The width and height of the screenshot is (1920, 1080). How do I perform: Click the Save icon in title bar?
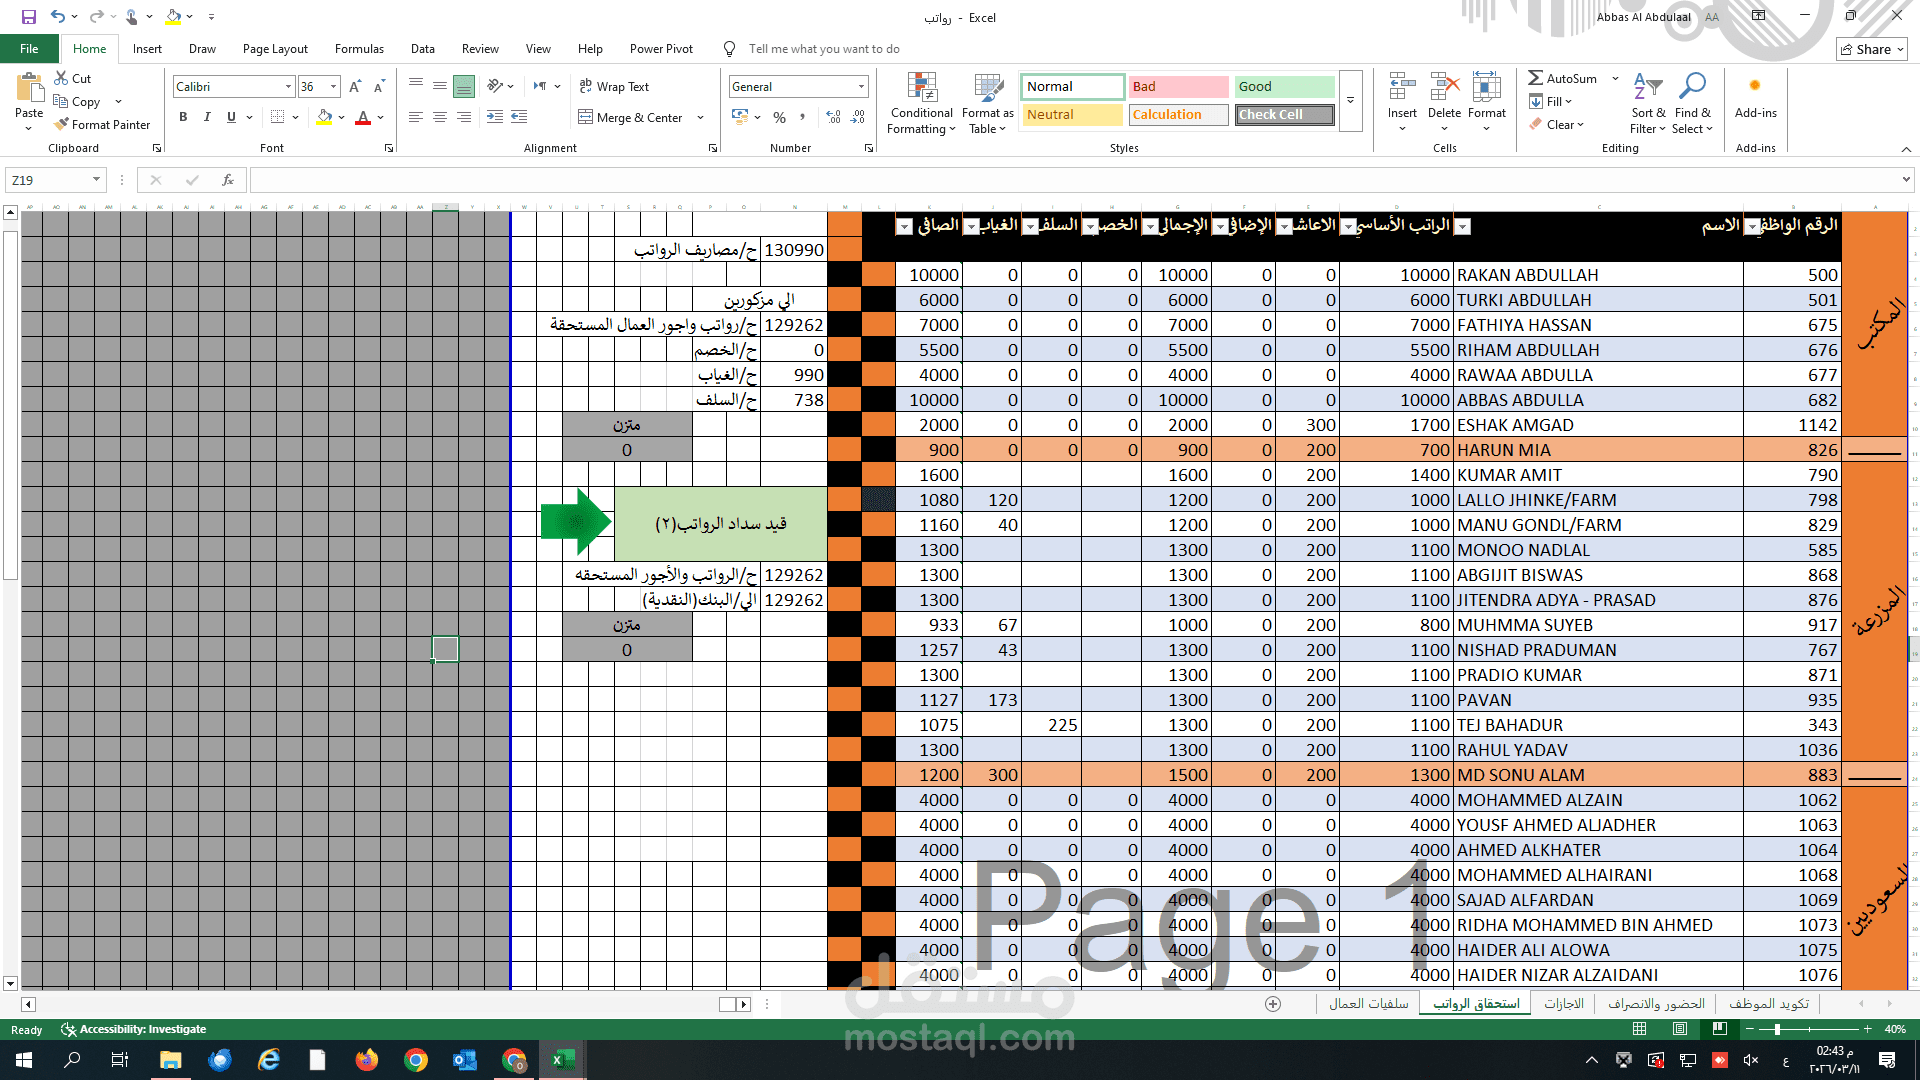pos(28,17)
